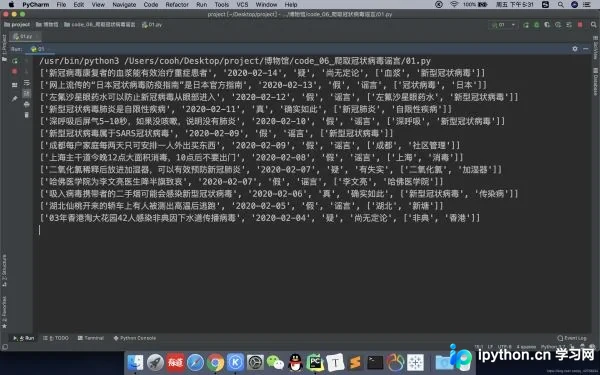
Task: Open Run panel settings gear
Action: click(x=575, y=49)
